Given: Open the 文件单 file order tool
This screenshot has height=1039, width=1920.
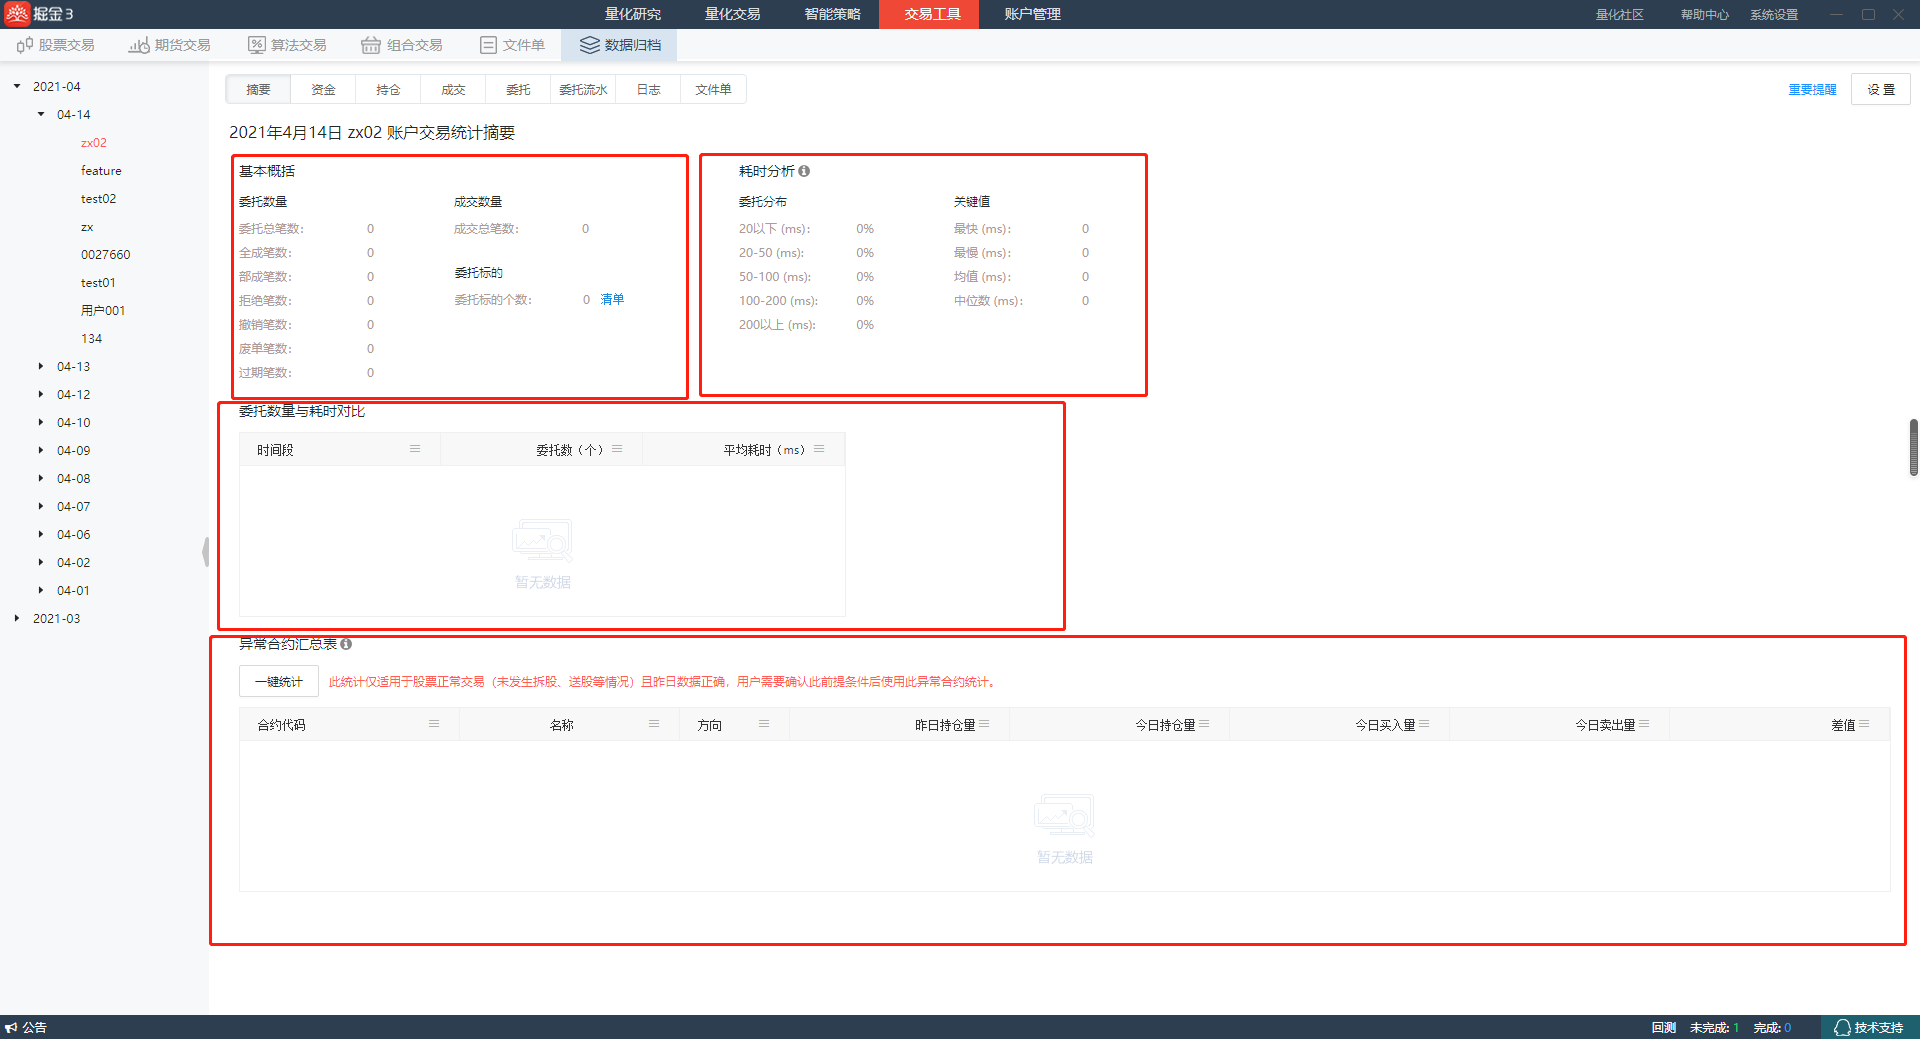Looking at the screenshot, I should coord(513,45).
